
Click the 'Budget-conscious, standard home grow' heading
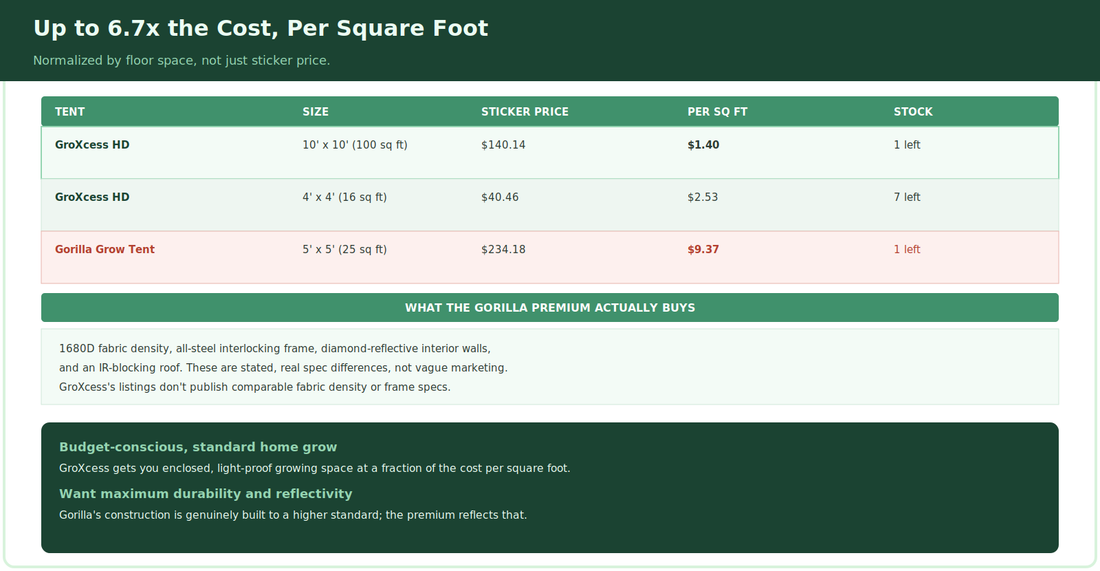pyautogui.click(x=198, y=447)
